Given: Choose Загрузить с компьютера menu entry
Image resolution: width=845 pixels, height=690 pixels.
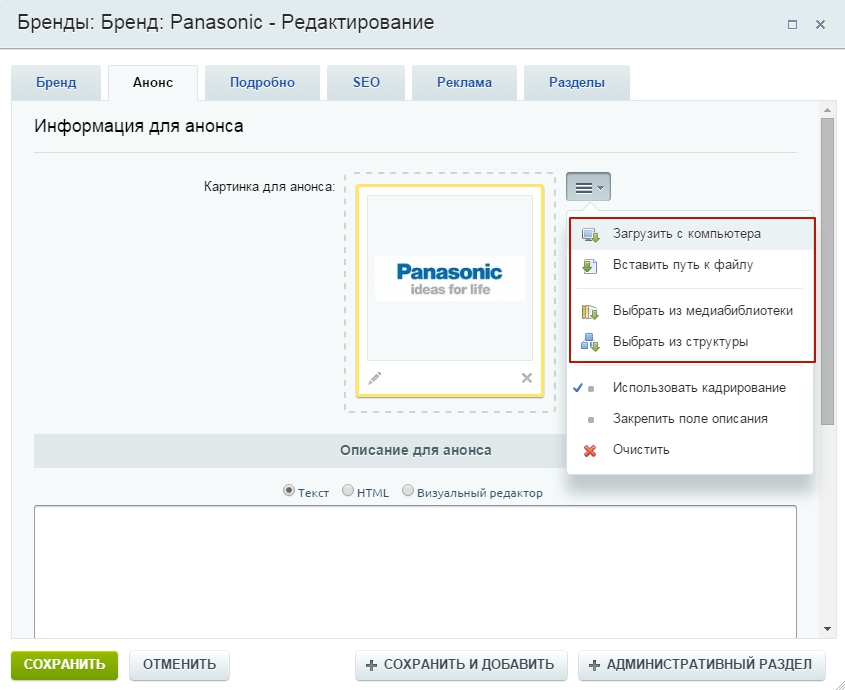Looking at the screenshot, I should tap(692, 234).
